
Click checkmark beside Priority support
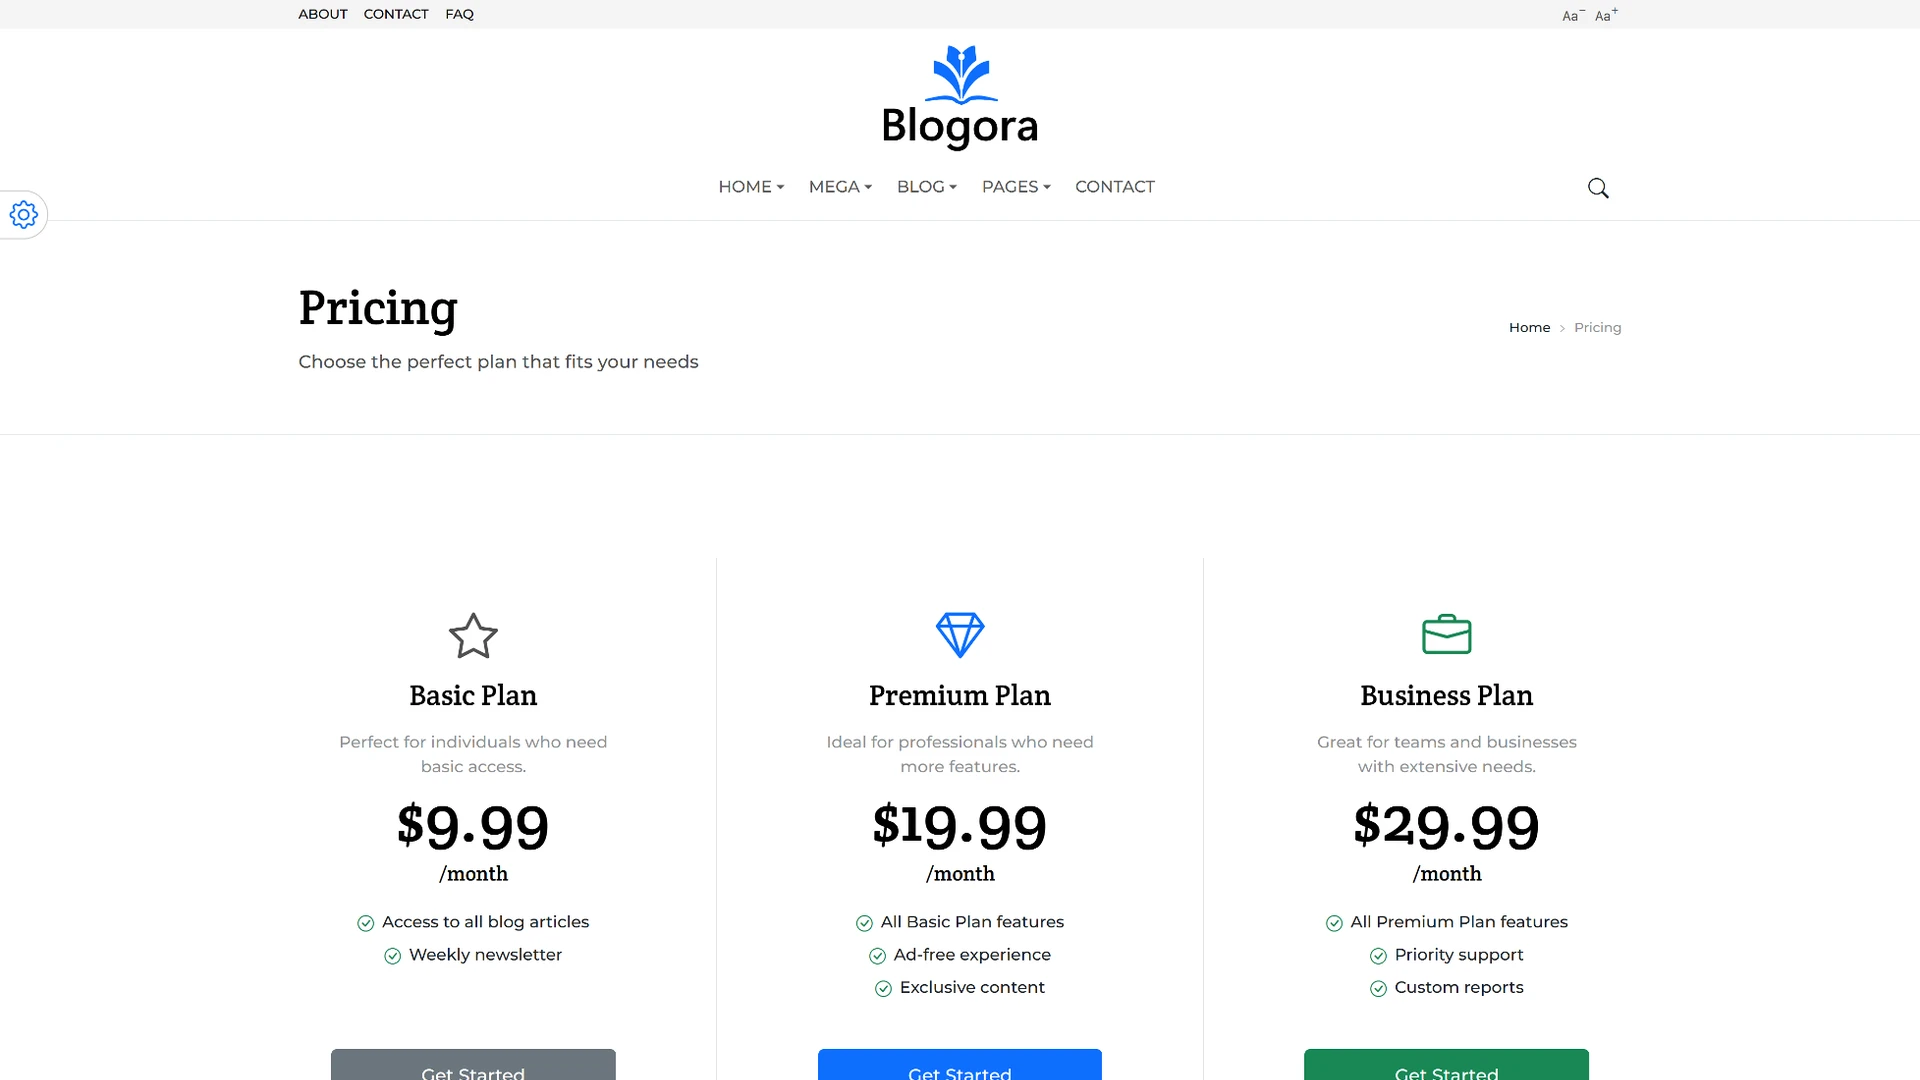click(x=1378, y=956)
